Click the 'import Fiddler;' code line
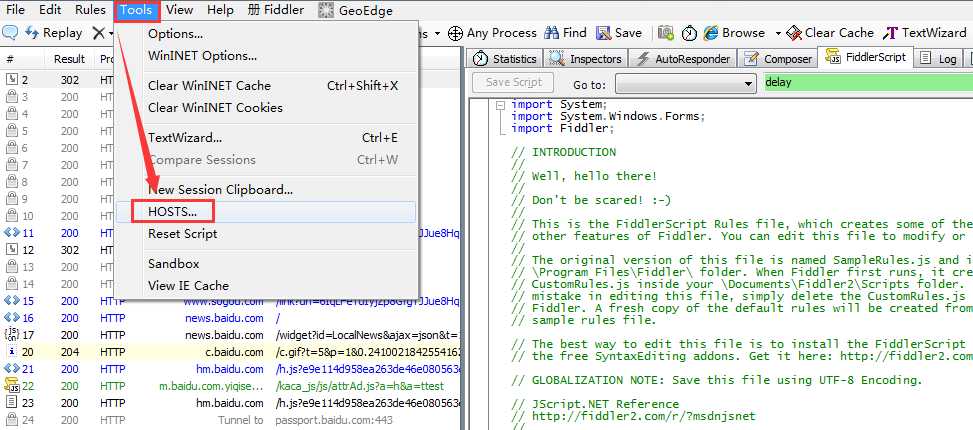 [562, 128]
